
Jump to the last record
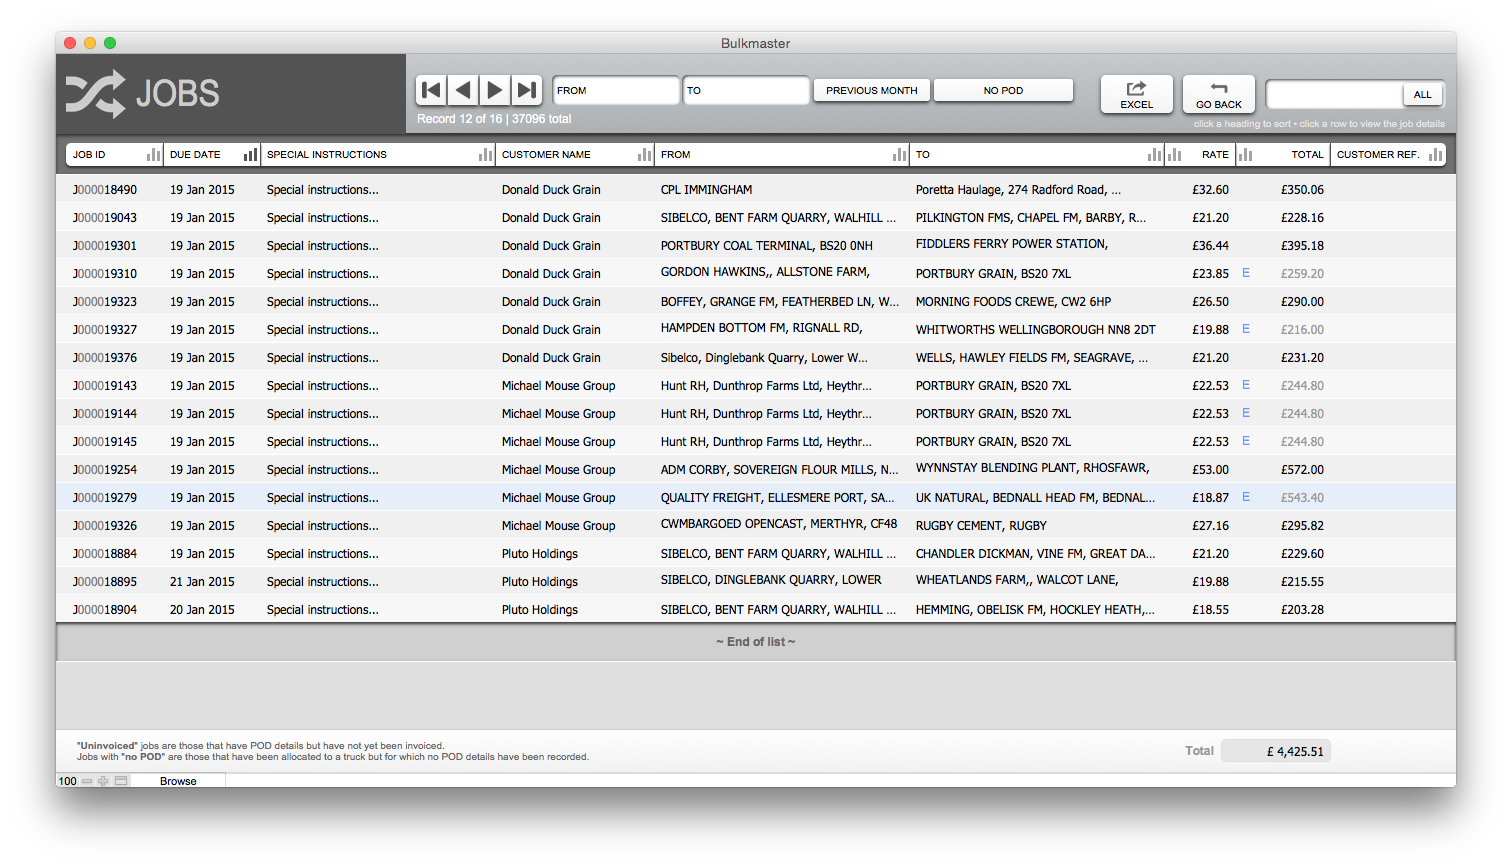(x=527, y=90)
